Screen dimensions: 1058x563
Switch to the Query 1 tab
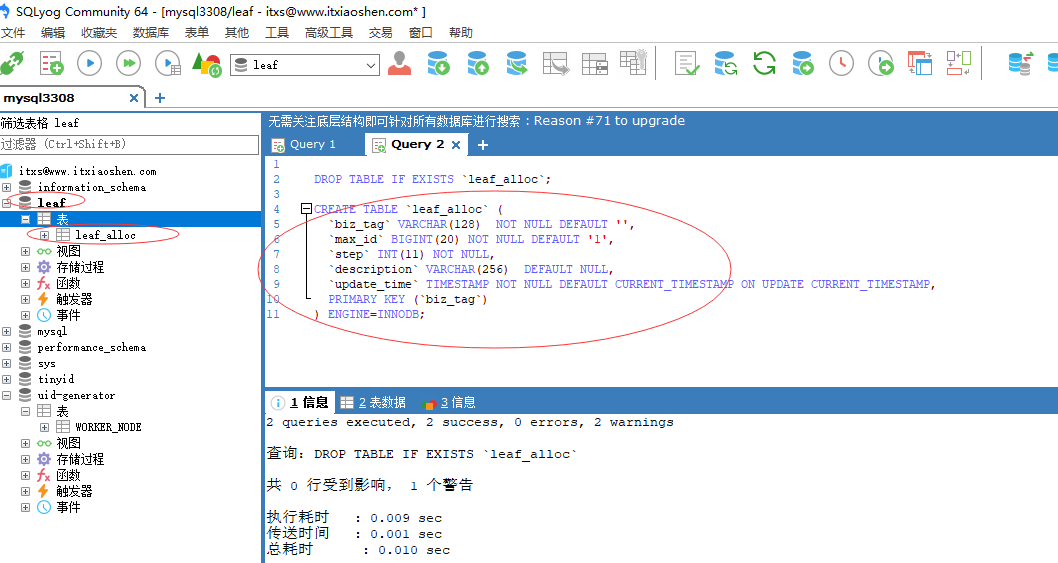click(x=303, y=144)
